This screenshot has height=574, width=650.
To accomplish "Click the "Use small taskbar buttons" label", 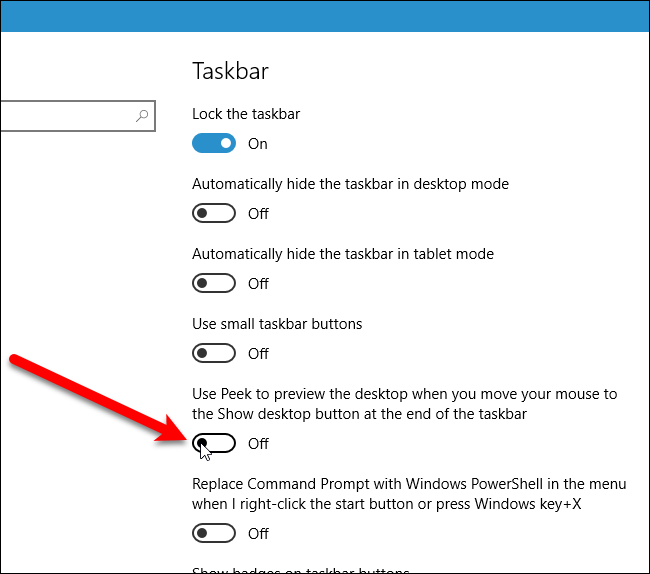I will (x=277, y=324).
